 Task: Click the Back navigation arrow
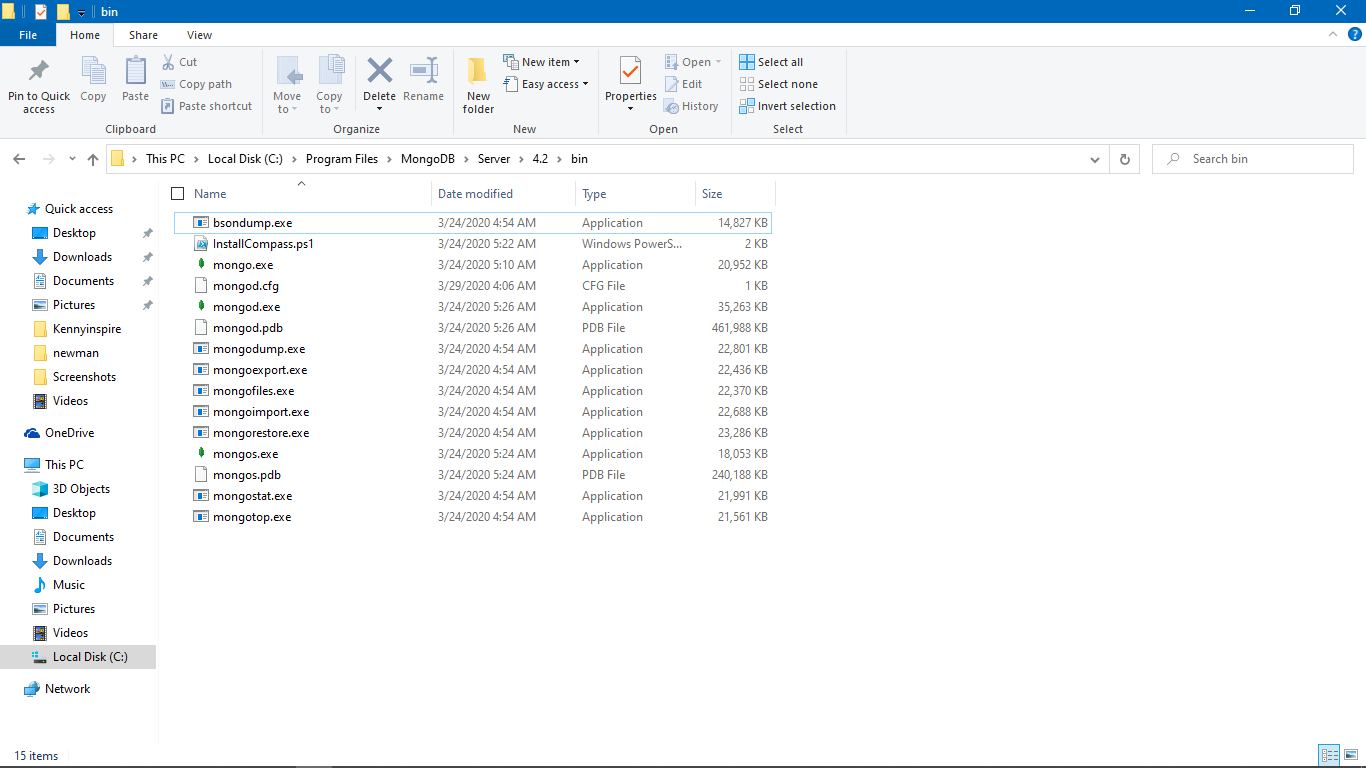19,159
